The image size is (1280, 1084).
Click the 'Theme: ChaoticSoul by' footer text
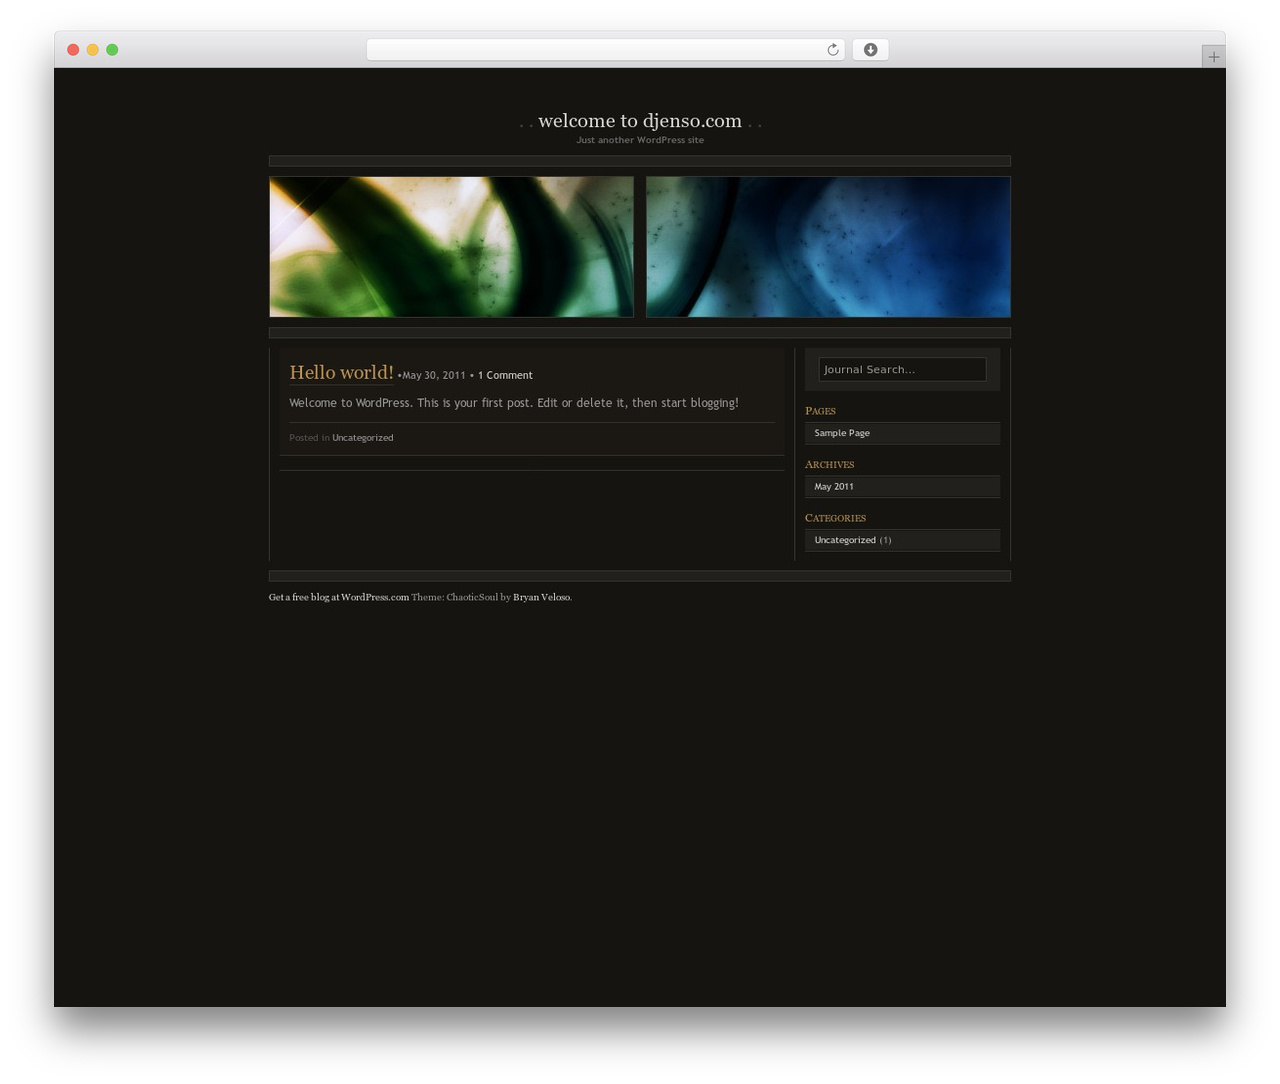(x=461, y=597)
